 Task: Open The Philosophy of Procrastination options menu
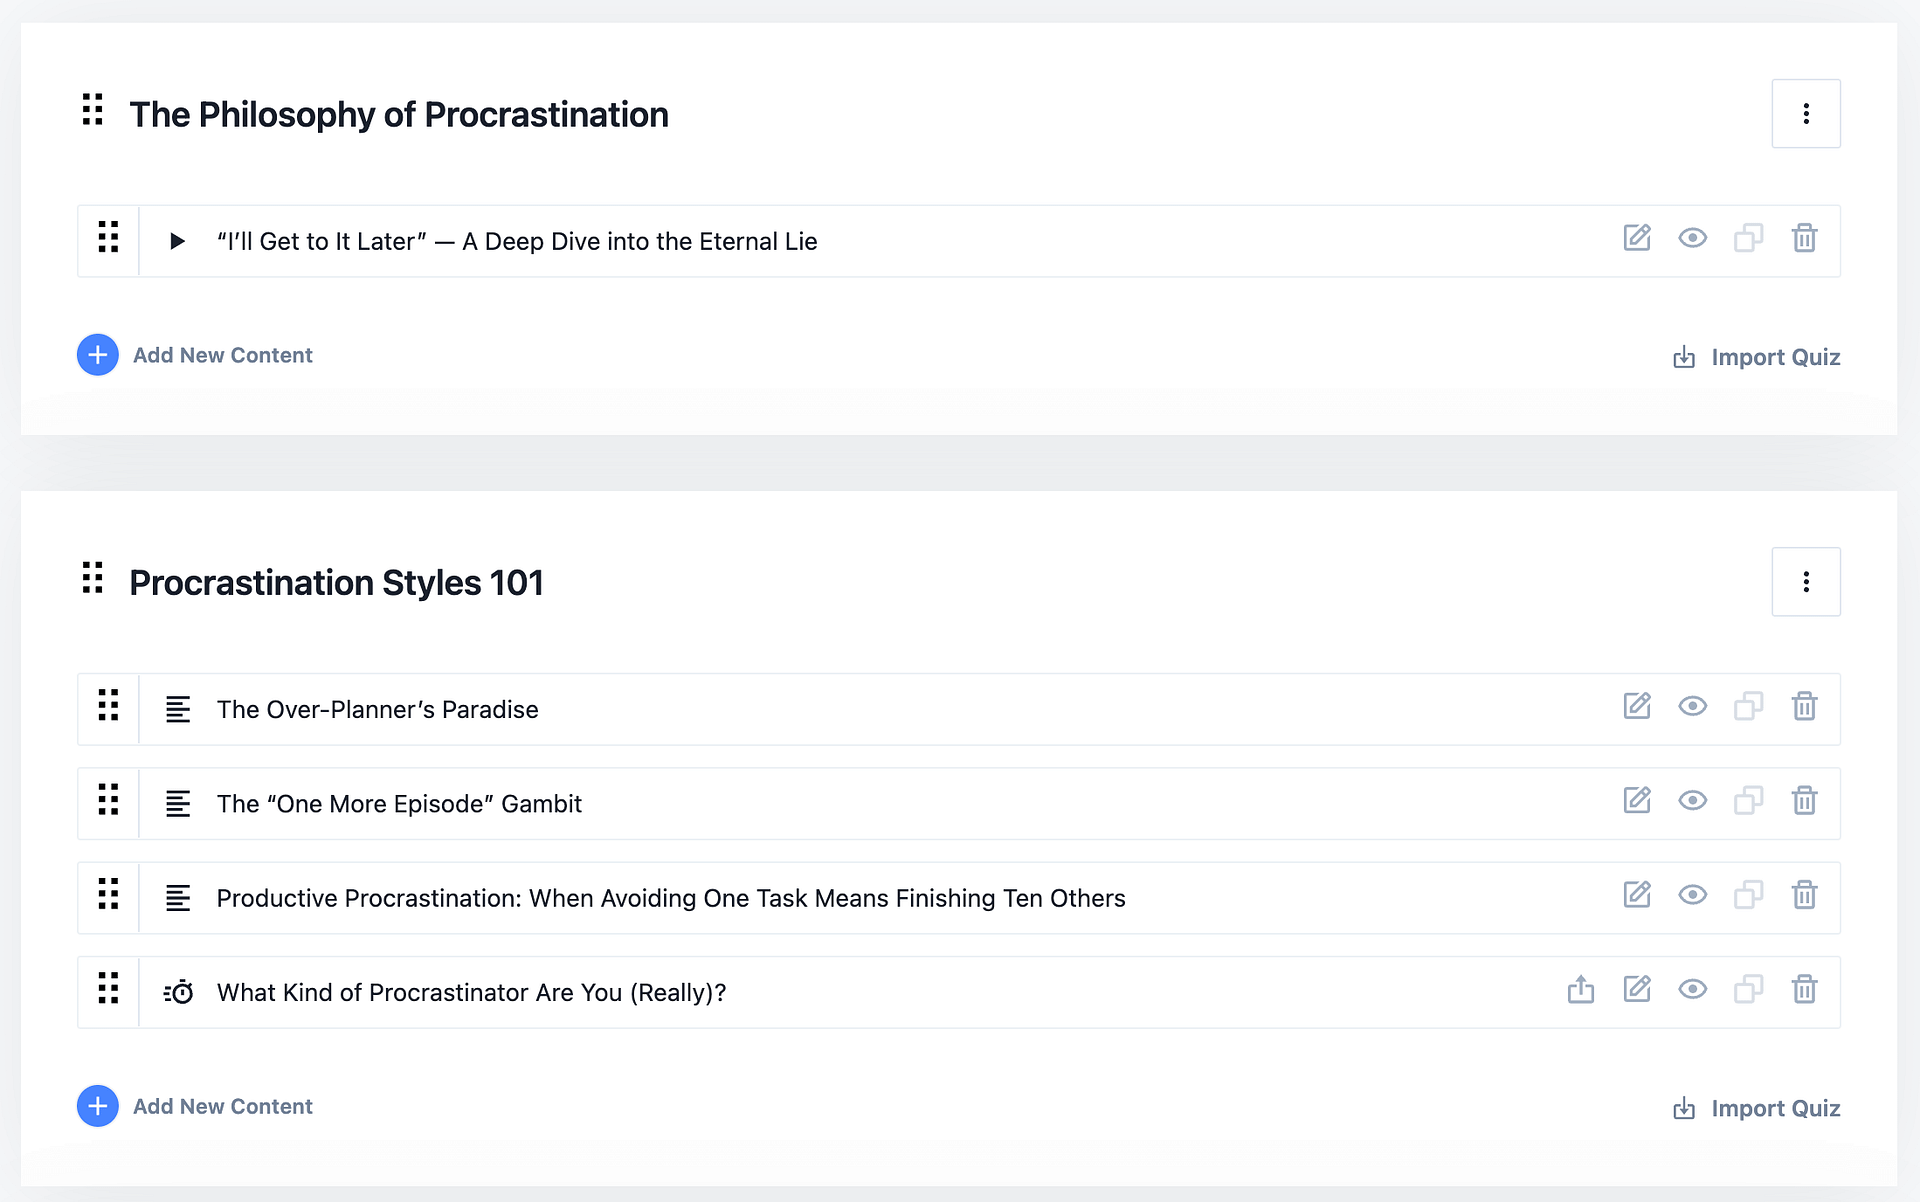click(1805, 114)
